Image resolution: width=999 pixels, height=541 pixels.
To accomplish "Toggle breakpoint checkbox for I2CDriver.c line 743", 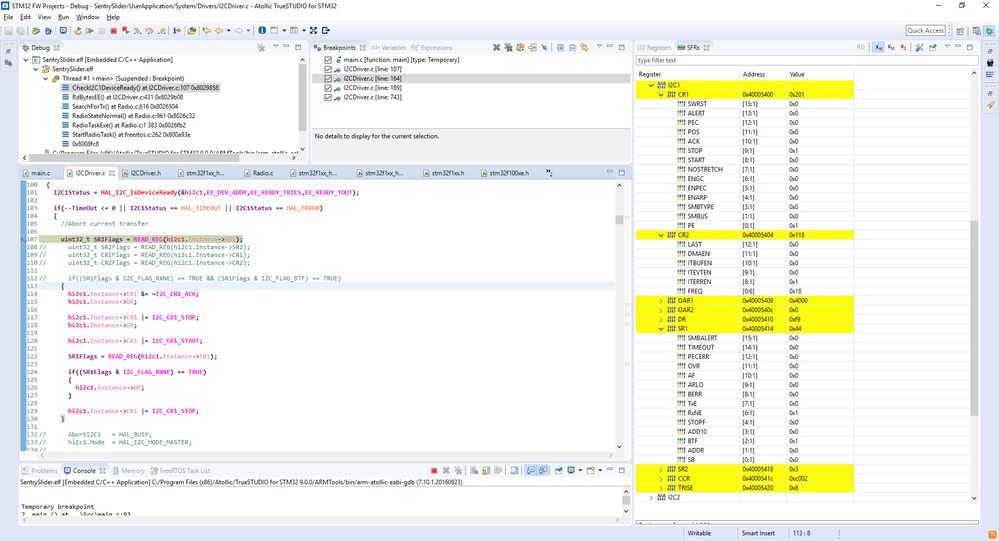I will 328,97.
